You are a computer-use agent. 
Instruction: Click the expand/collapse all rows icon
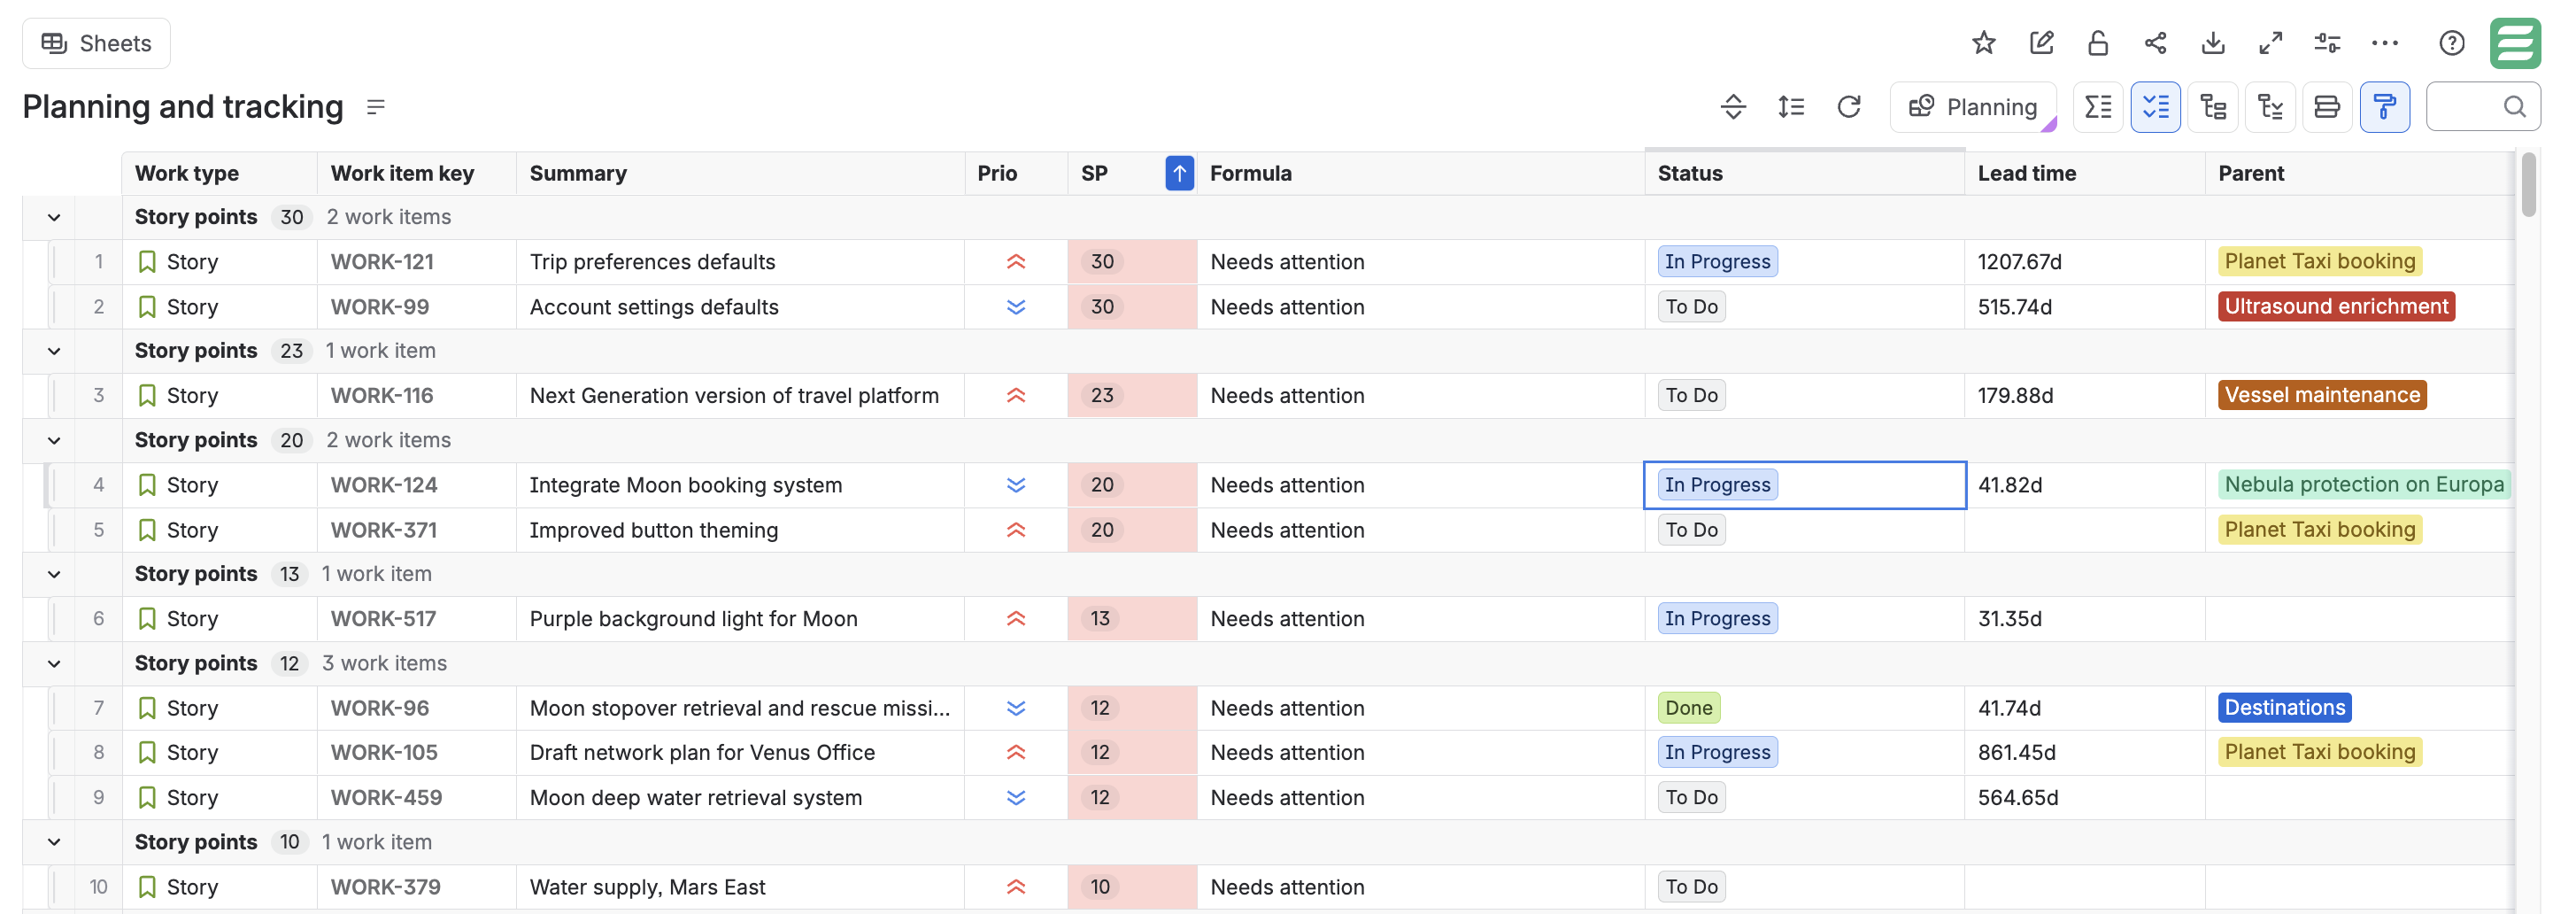(x=1733, y=107)
